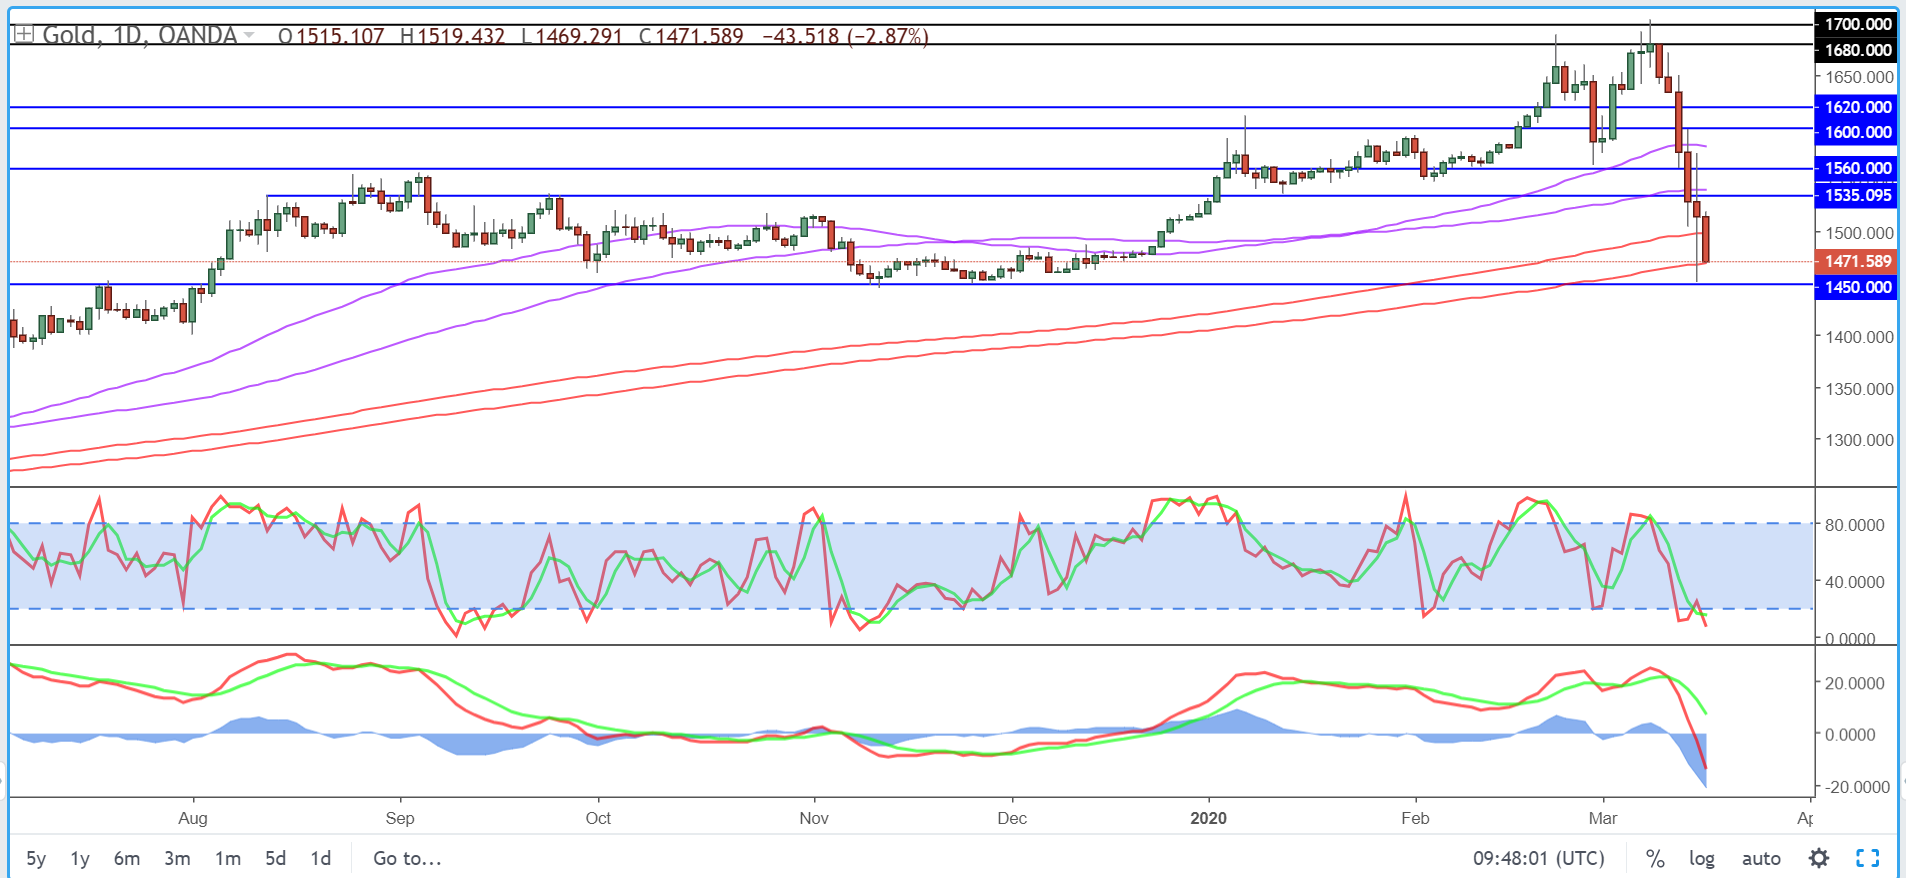Click the -43.518 (-2.87%) change value

845,36
